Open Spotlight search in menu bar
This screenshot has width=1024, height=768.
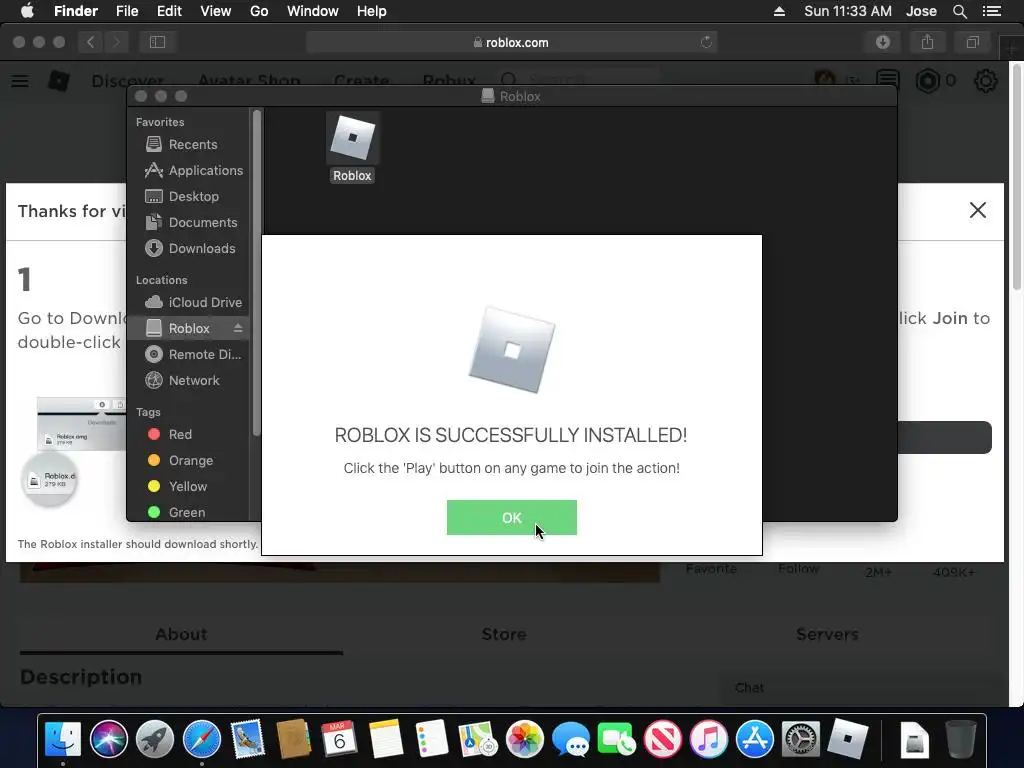[959, 11]
